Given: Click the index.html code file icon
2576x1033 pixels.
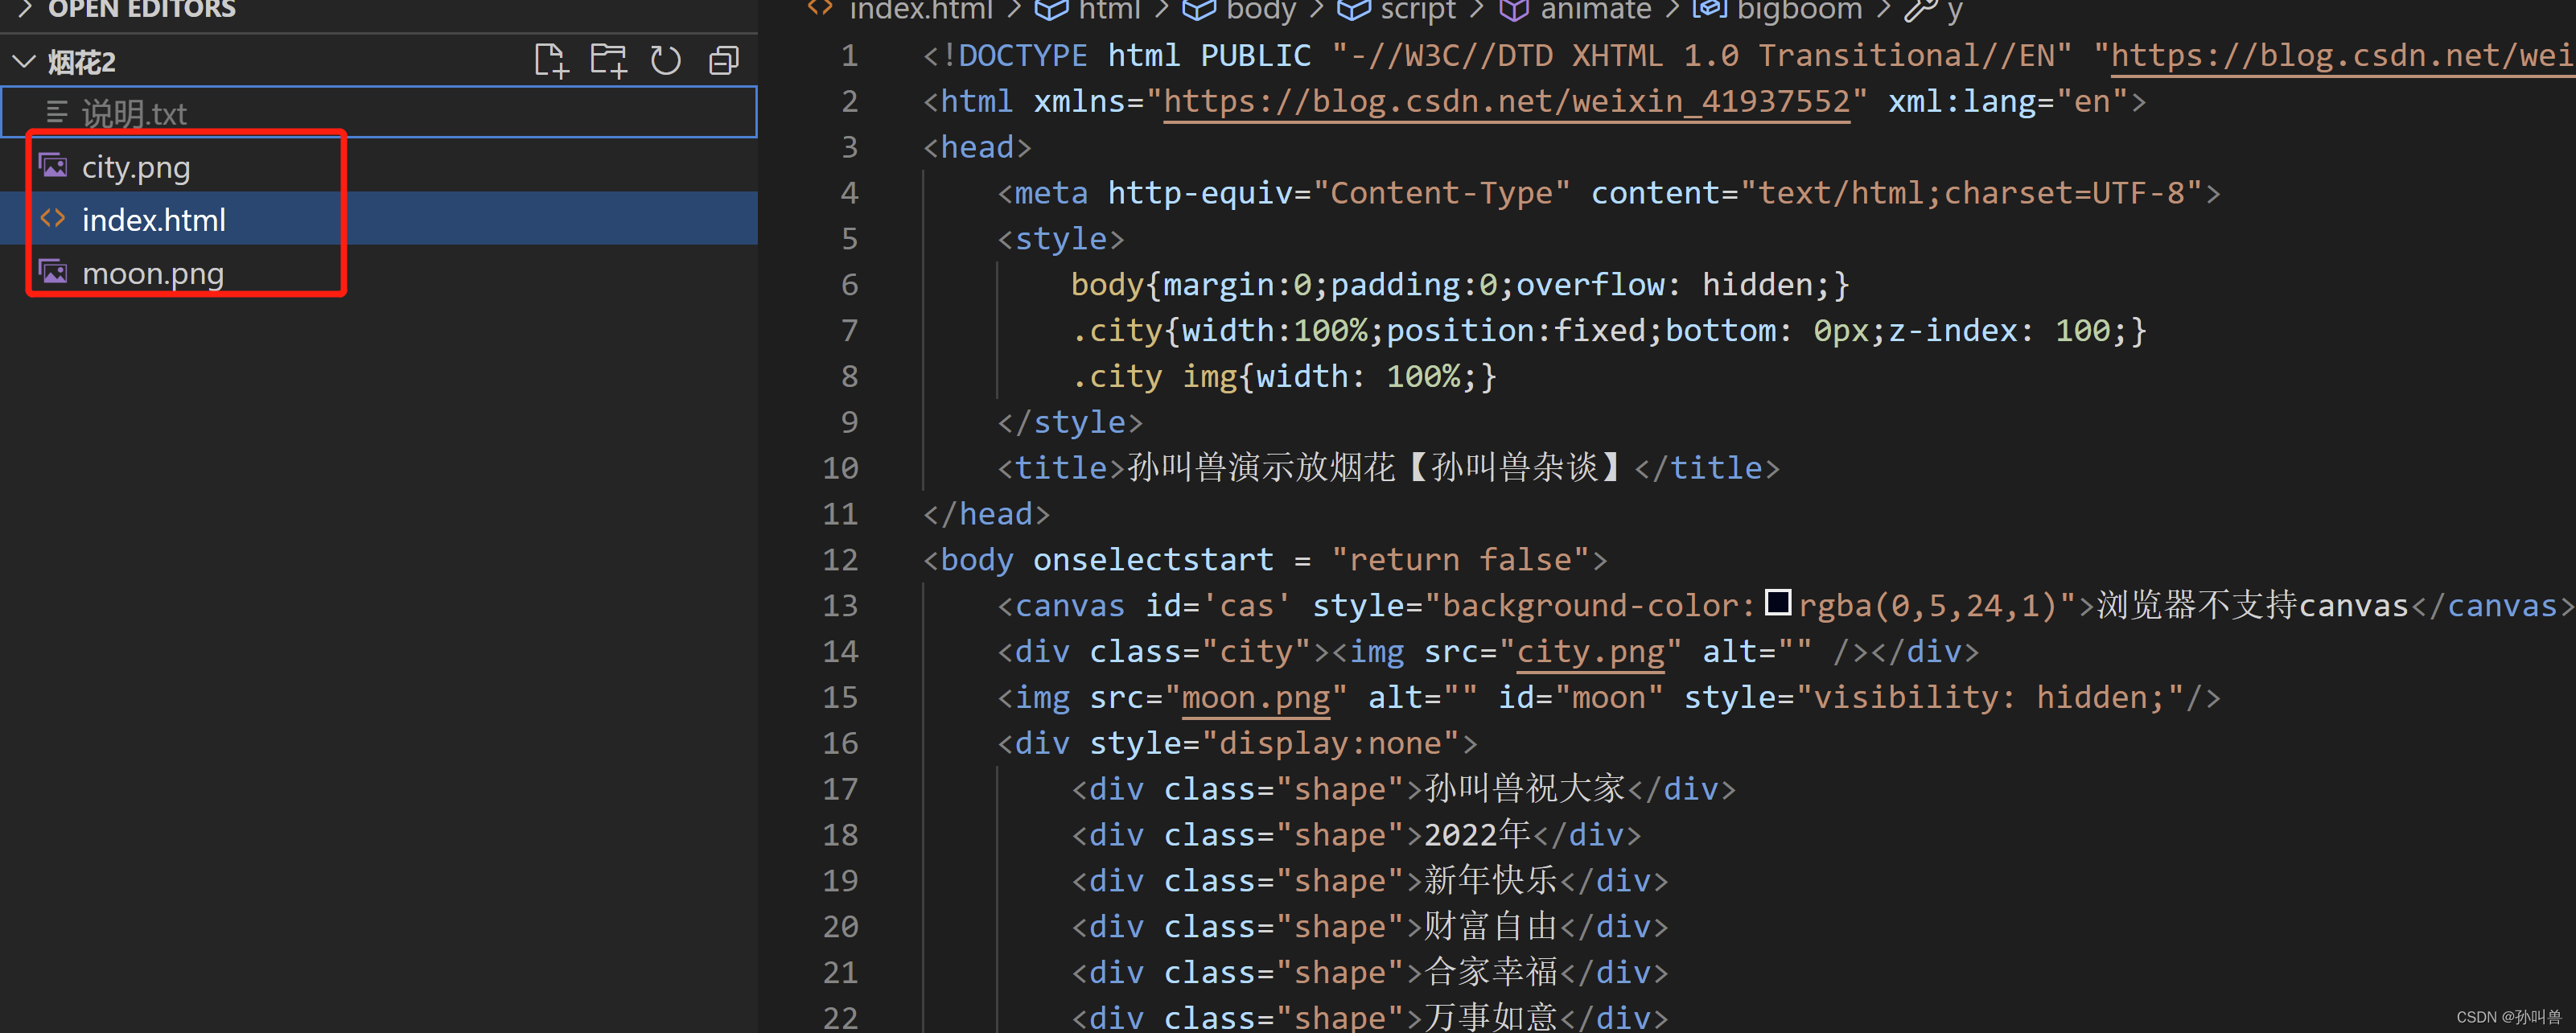Looking at the screenshot, I should click(54, 219).
